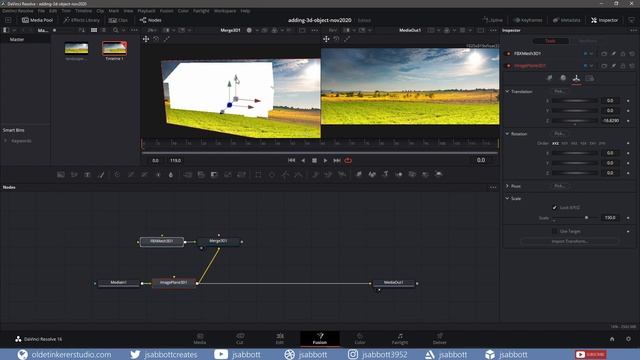Toggle the Lock X/Y/Z checkbox
Screen dimensions: 640x360
554,207
